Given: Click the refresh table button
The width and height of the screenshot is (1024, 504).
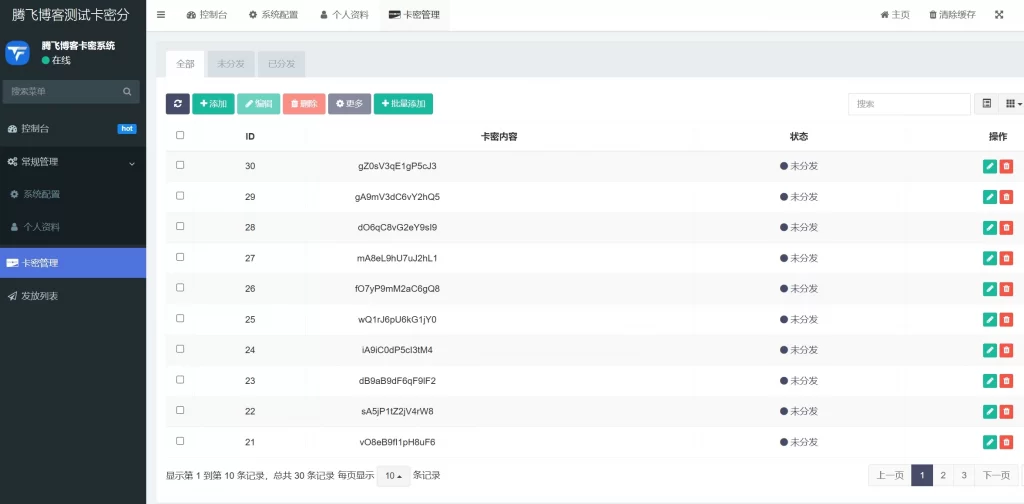Looking at the screenshot, I should 178,104.
